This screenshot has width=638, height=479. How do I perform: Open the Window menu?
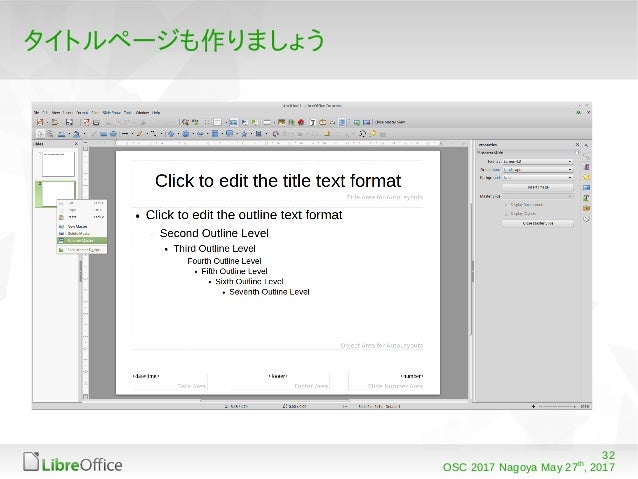point(142,112)
